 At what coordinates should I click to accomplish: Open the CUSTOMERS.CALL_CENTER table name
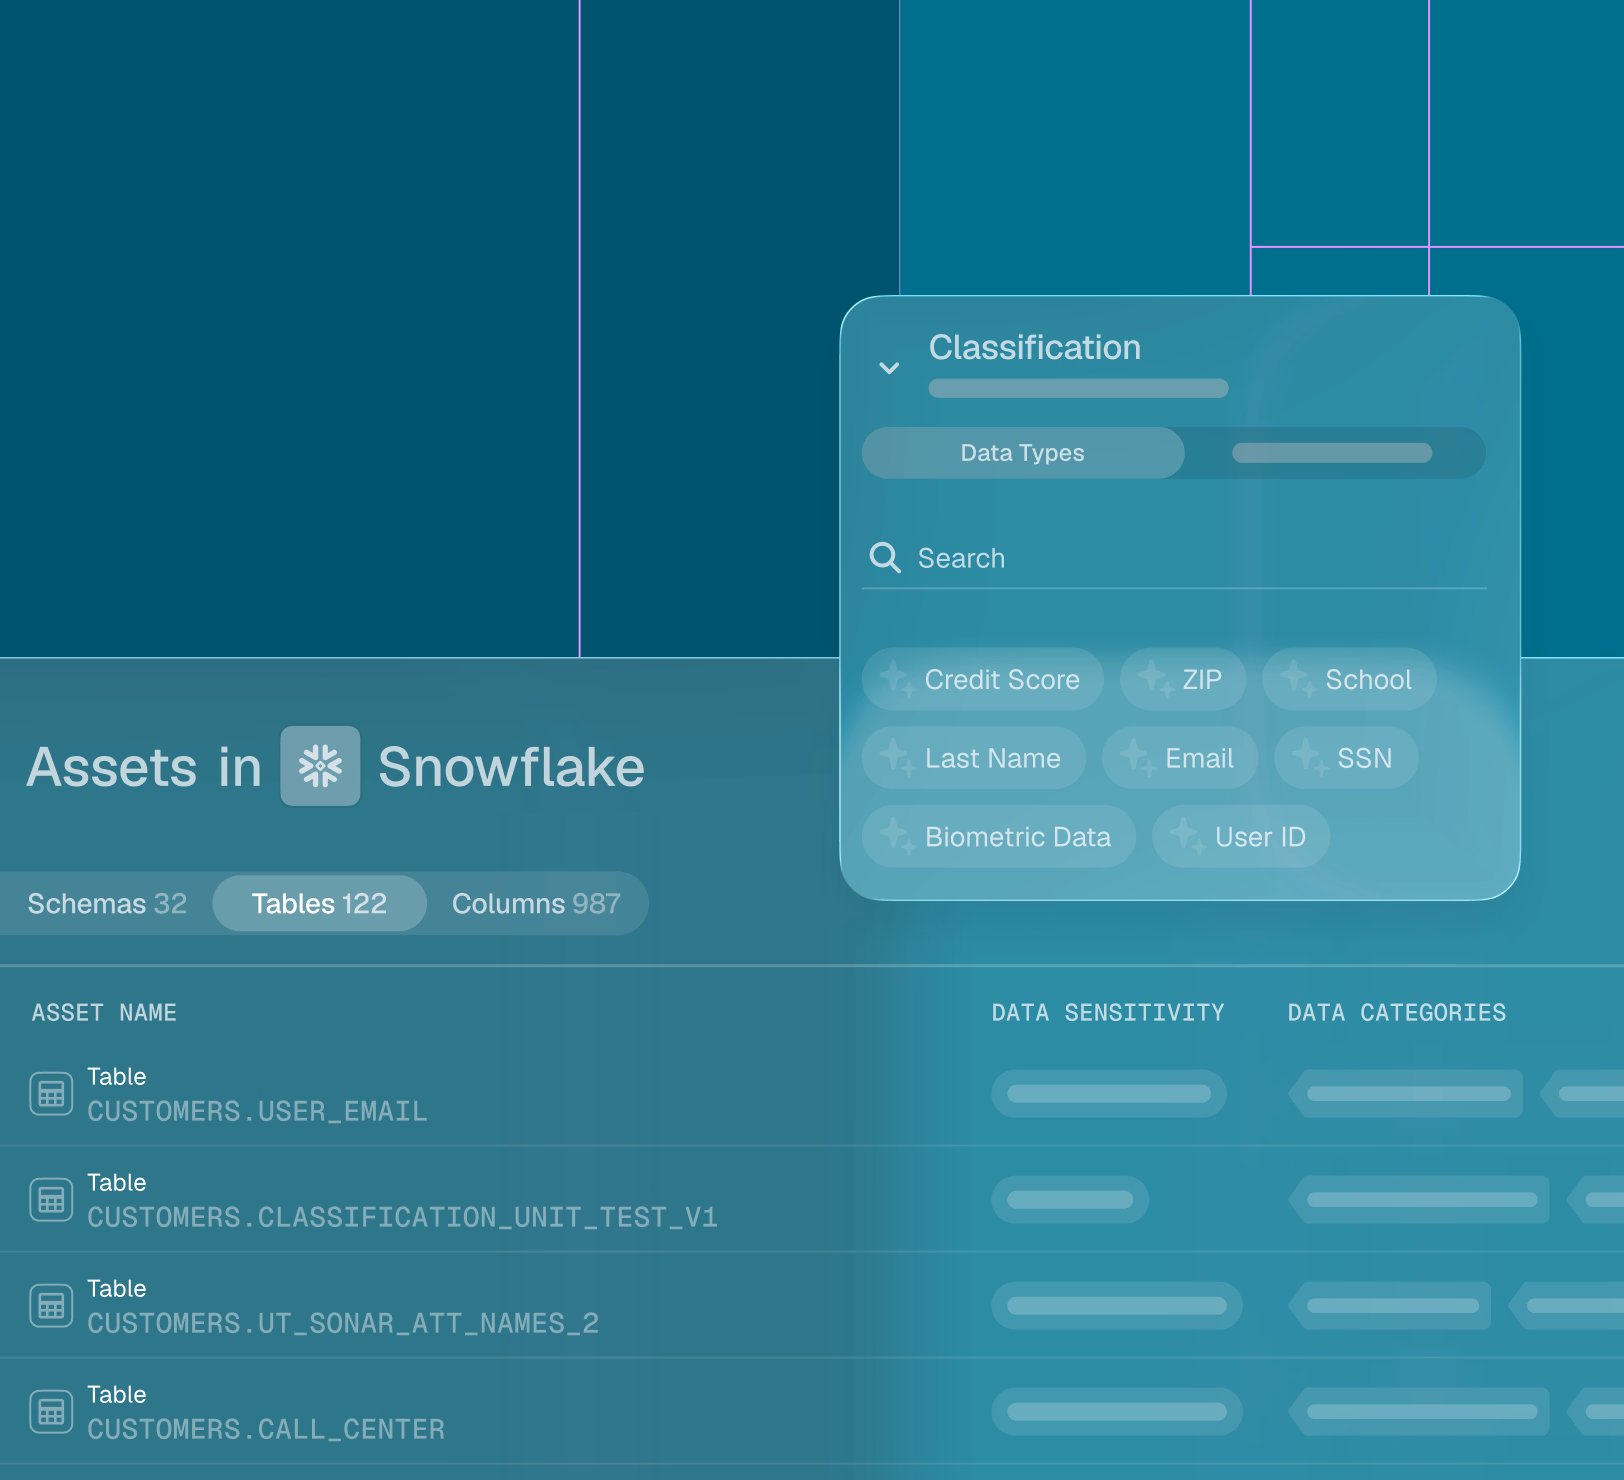pos(266,1430)
